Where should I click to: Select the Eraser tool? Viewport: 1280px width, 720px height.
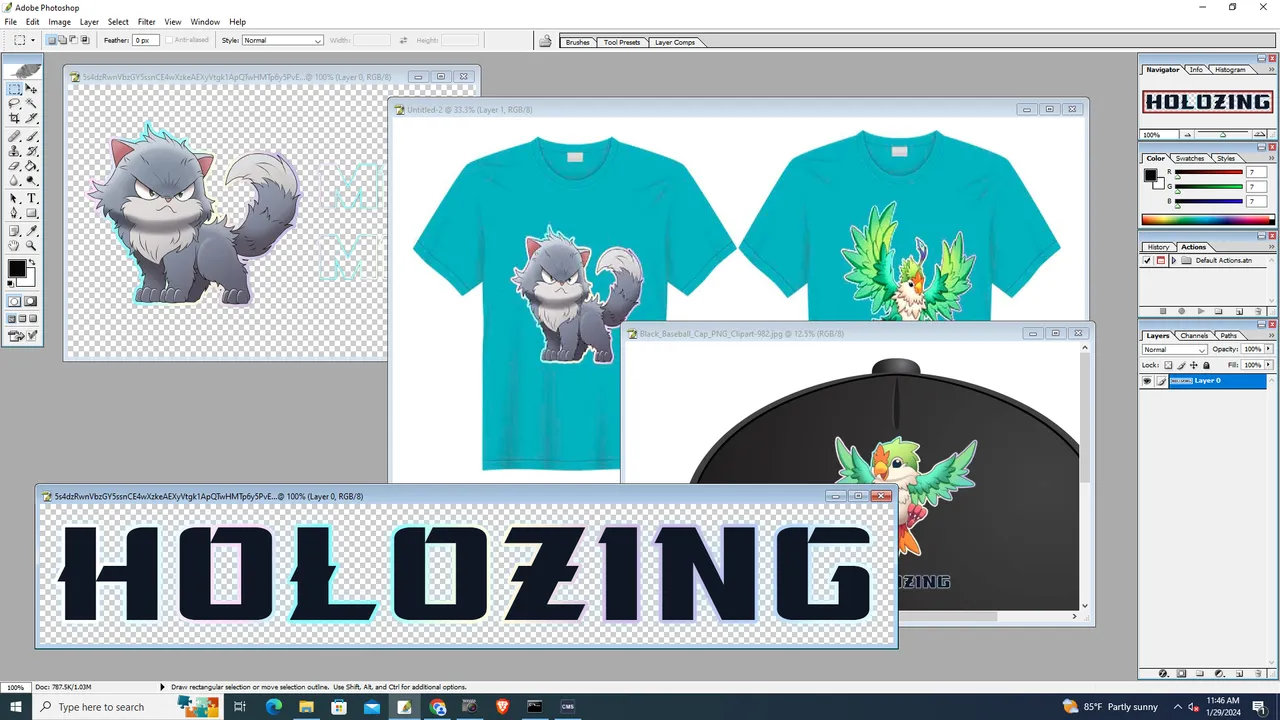(x=14, y=165)
